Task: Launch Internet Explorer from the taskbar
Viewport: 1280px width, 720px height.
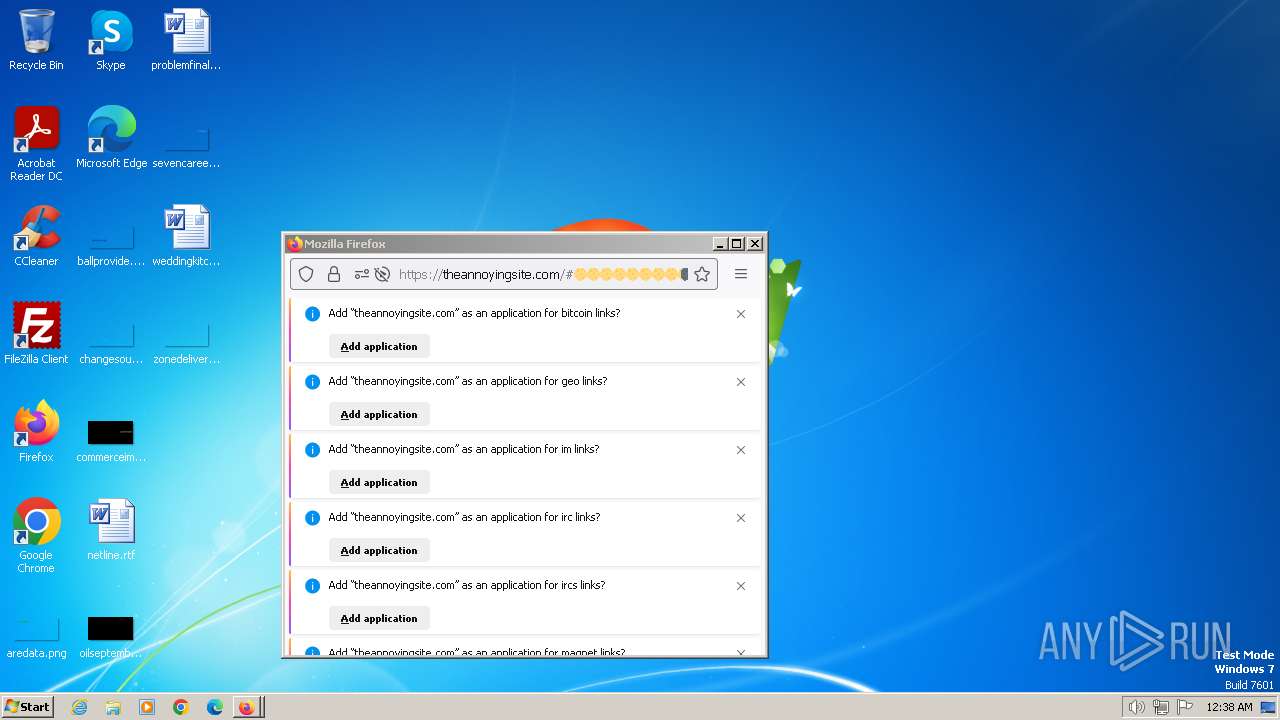Action: point(79,707)
